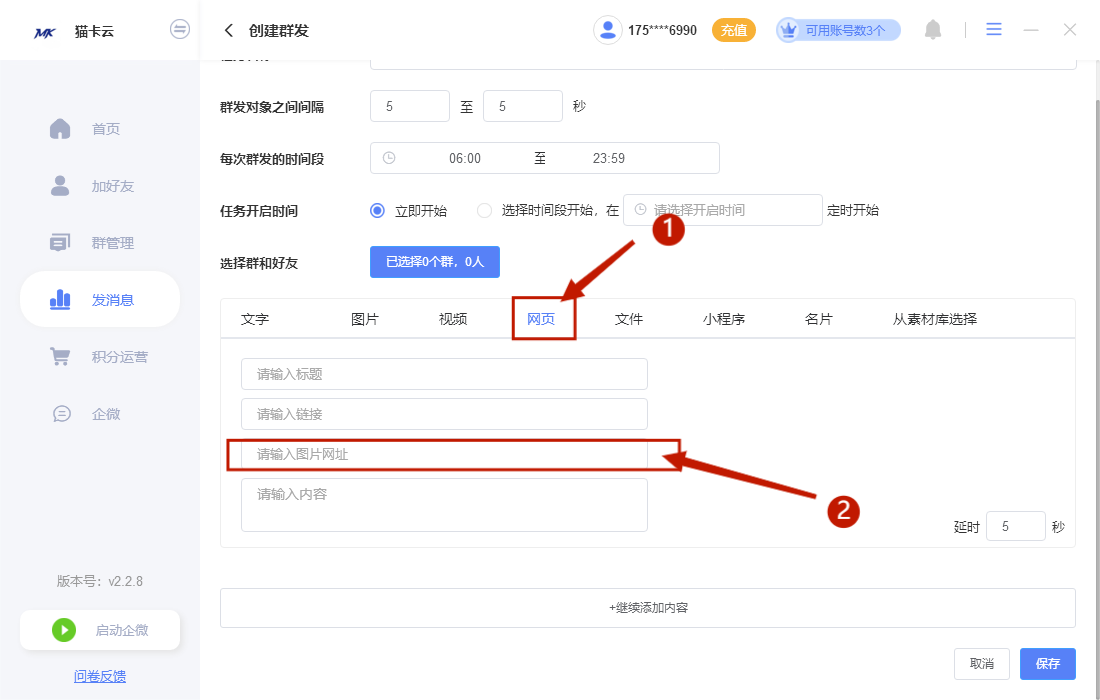Click +继续添加内容 button
Viewport: 1100px width, 700px height.
(x=648, y=608)
